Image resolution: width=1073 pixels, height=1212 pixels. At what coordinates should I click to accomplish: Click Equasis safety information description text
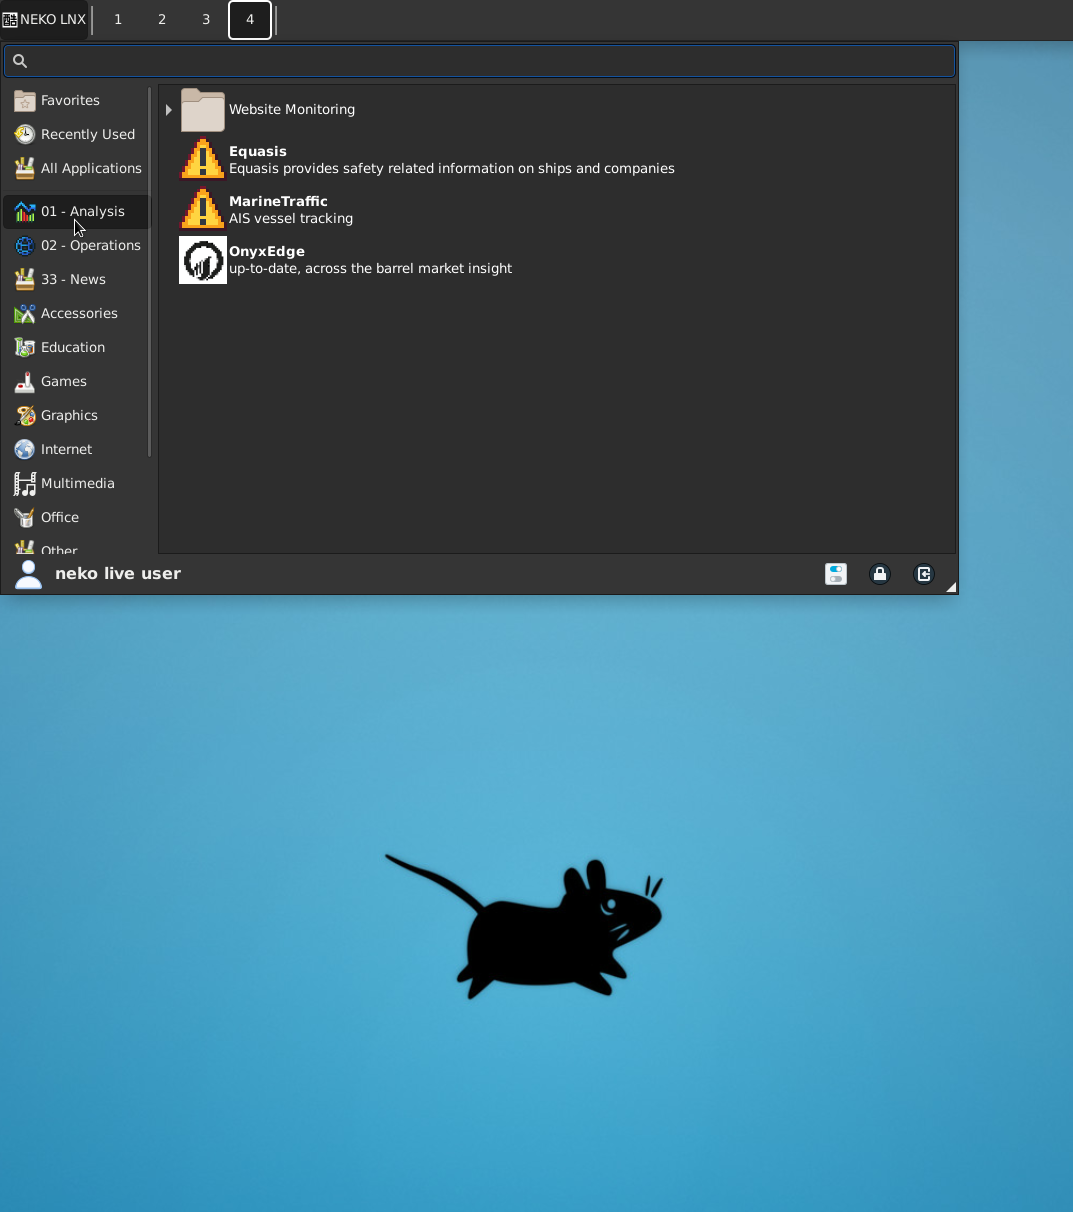click(x=452, y=168)
